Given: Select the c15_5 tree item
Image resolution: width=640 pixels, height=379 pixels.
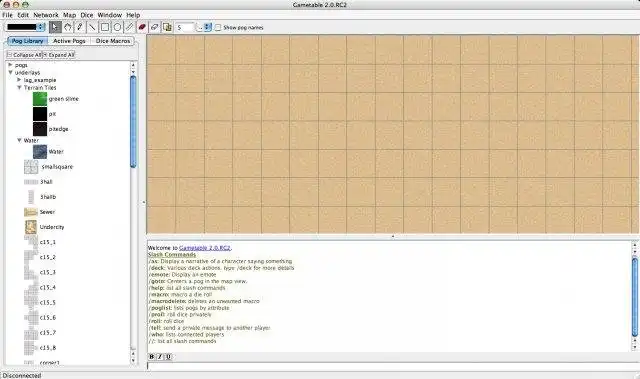Looking at the screenshot, I should click(x=47, y=303).
